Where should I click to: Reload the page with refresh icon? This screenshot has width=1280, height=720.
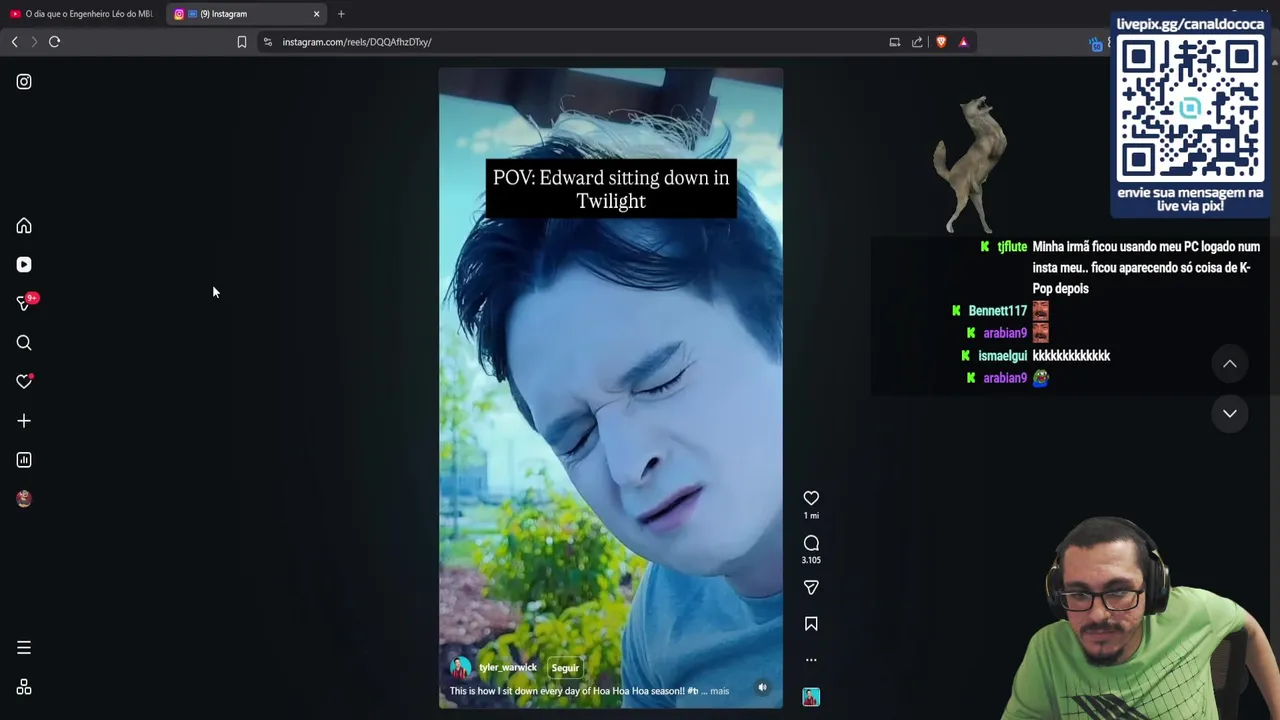coord(55,42)
